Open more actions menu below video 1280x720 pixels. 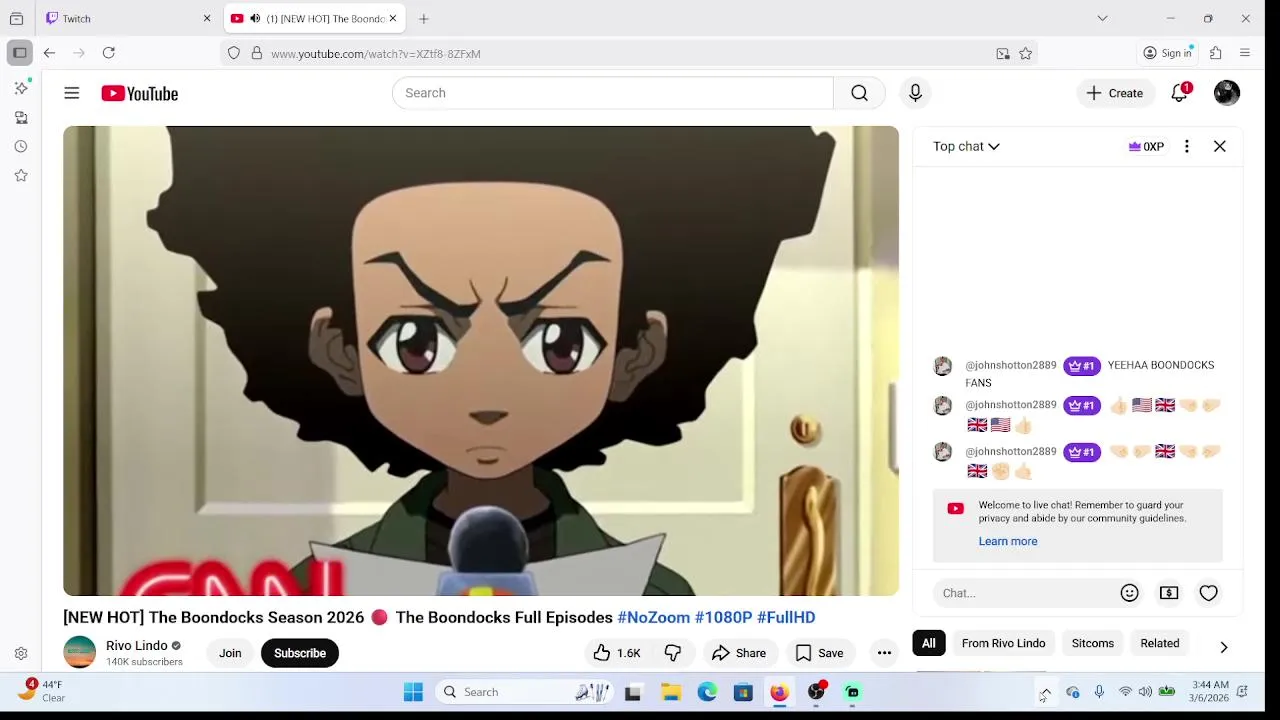pyautogui.click(x=884, y=653)
